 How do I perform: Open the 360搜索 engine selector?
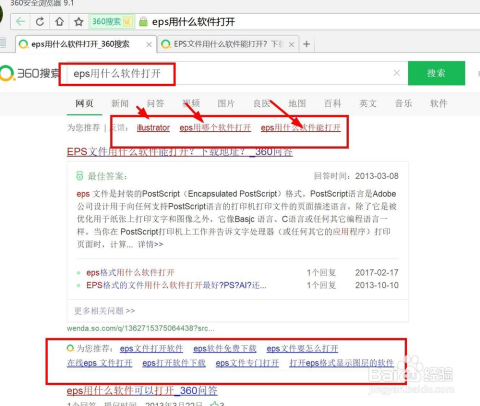[x=112, y=22]
